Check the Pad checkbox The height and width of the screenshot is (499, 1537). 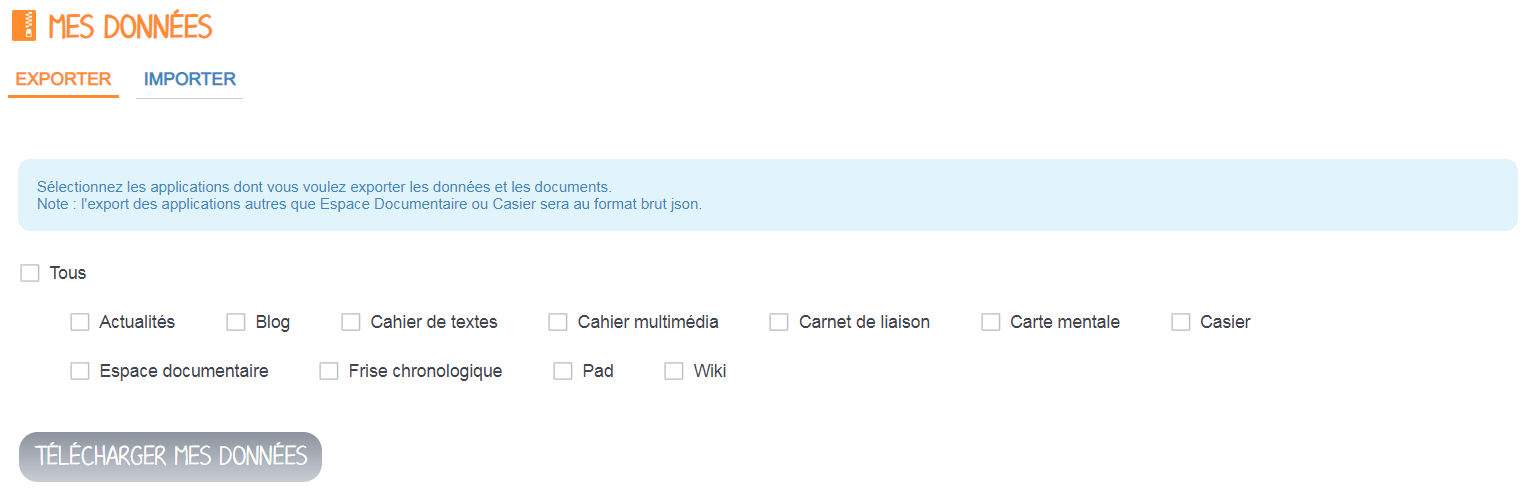(x=563, y=371)
